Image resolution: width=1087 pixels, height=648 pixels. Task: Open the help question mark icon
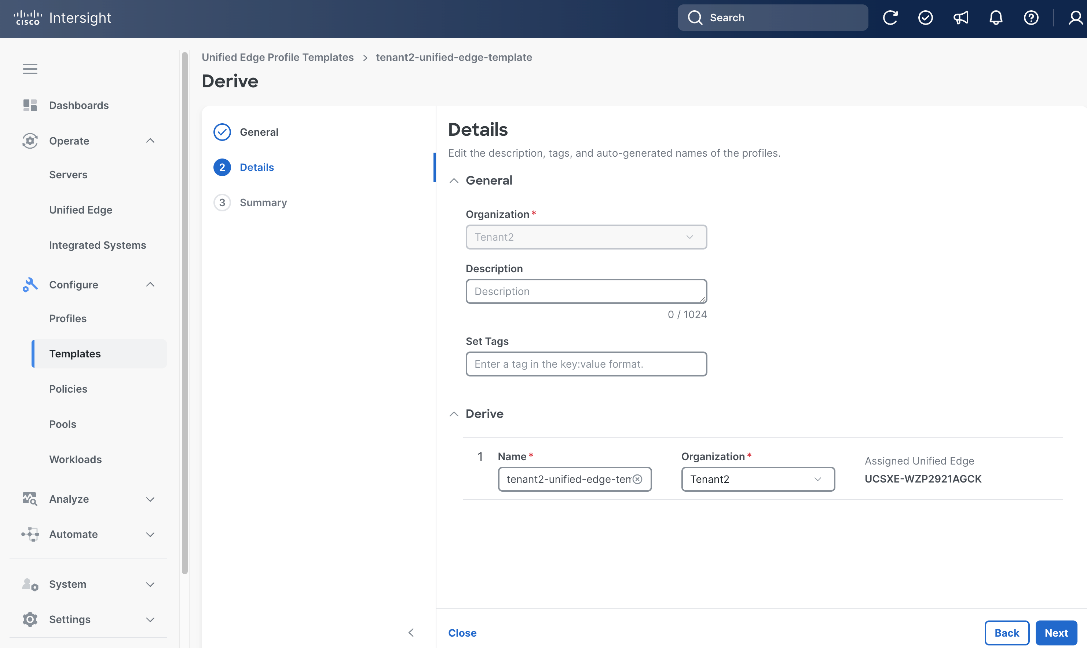tap(1032, 18)
